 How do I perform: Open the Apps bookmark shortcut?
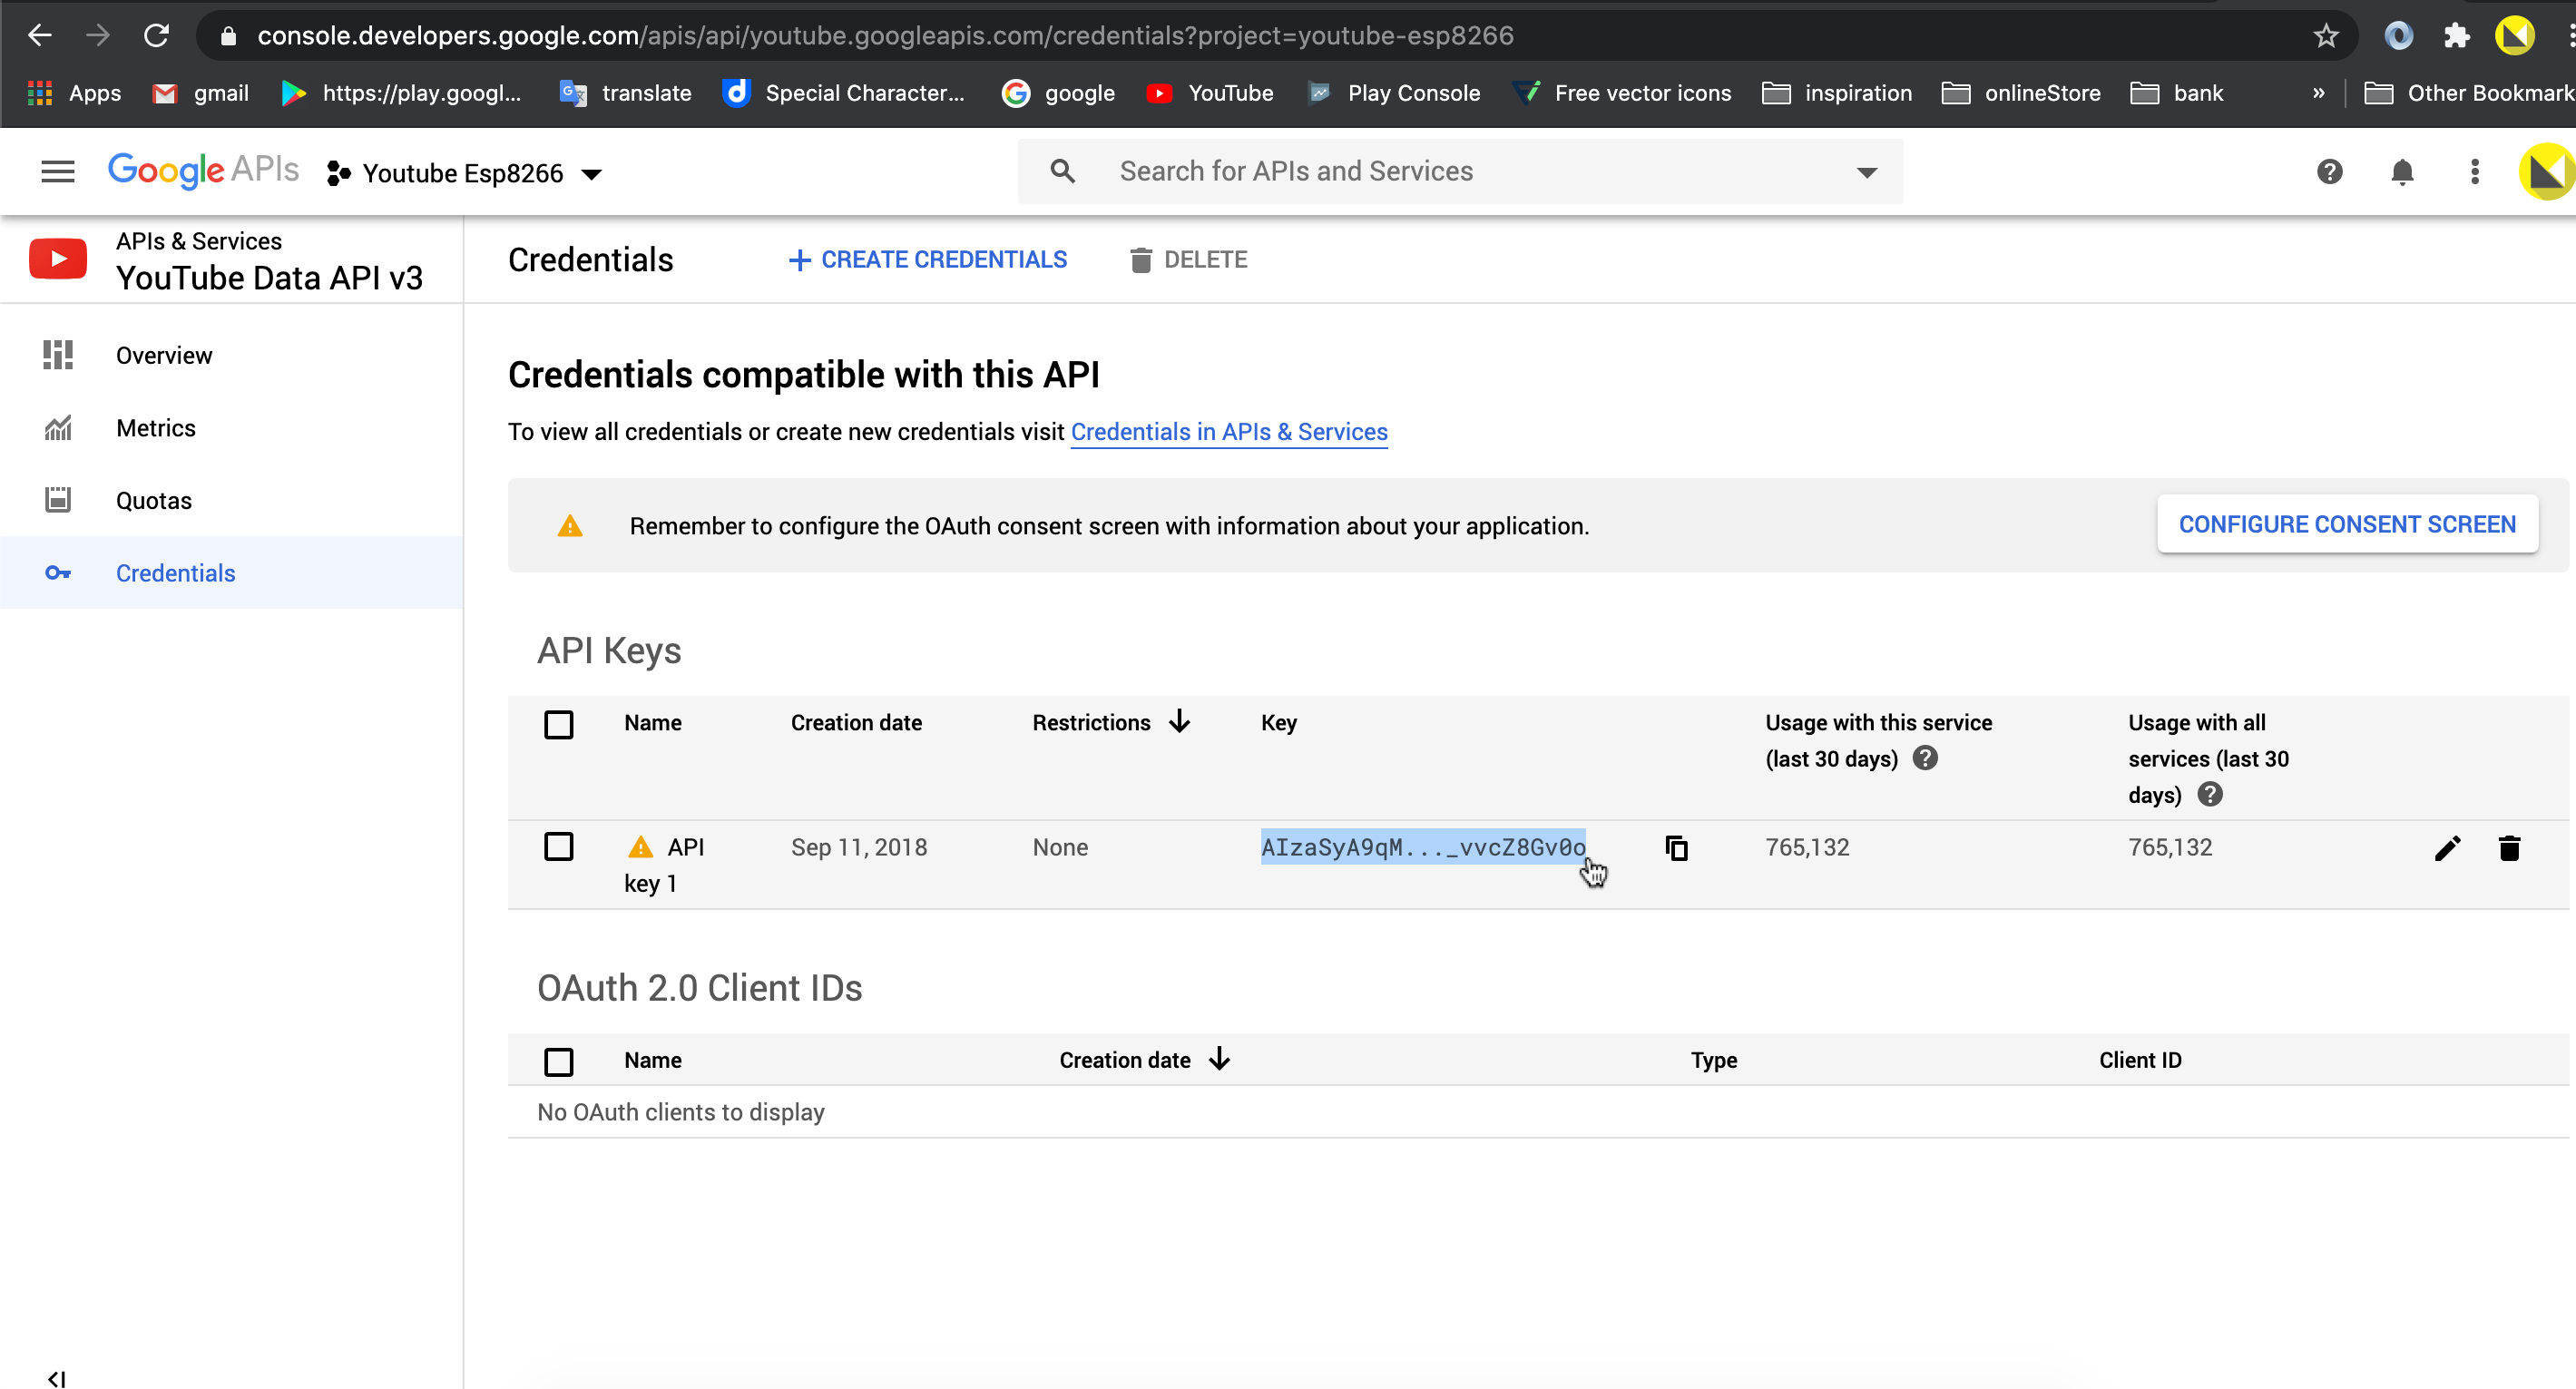pos(74,93)
